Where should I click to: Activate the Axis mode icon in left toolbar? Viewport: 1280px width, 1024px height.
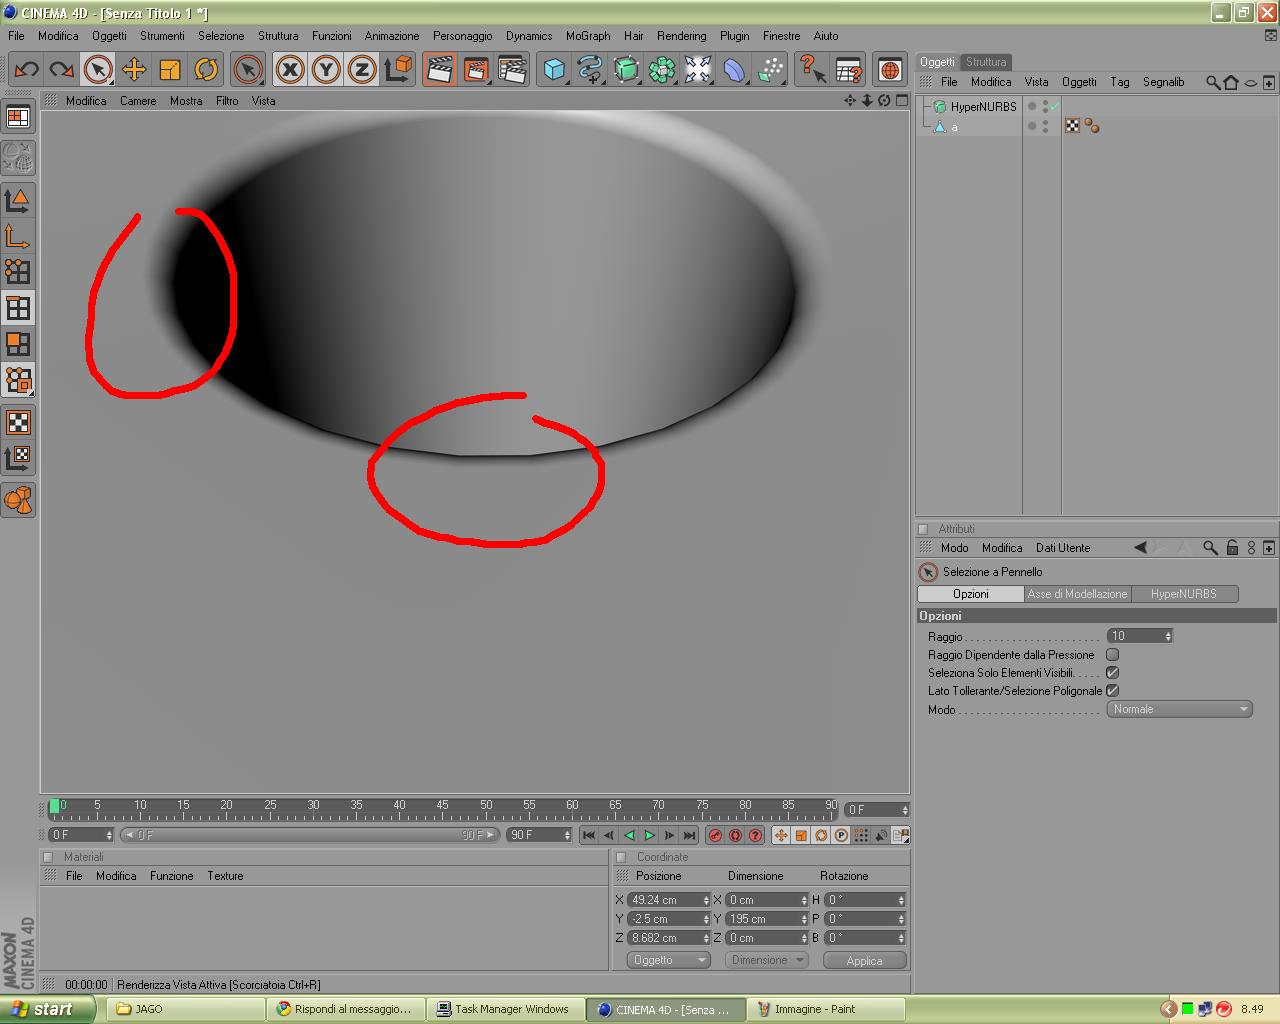pos(18,236)
